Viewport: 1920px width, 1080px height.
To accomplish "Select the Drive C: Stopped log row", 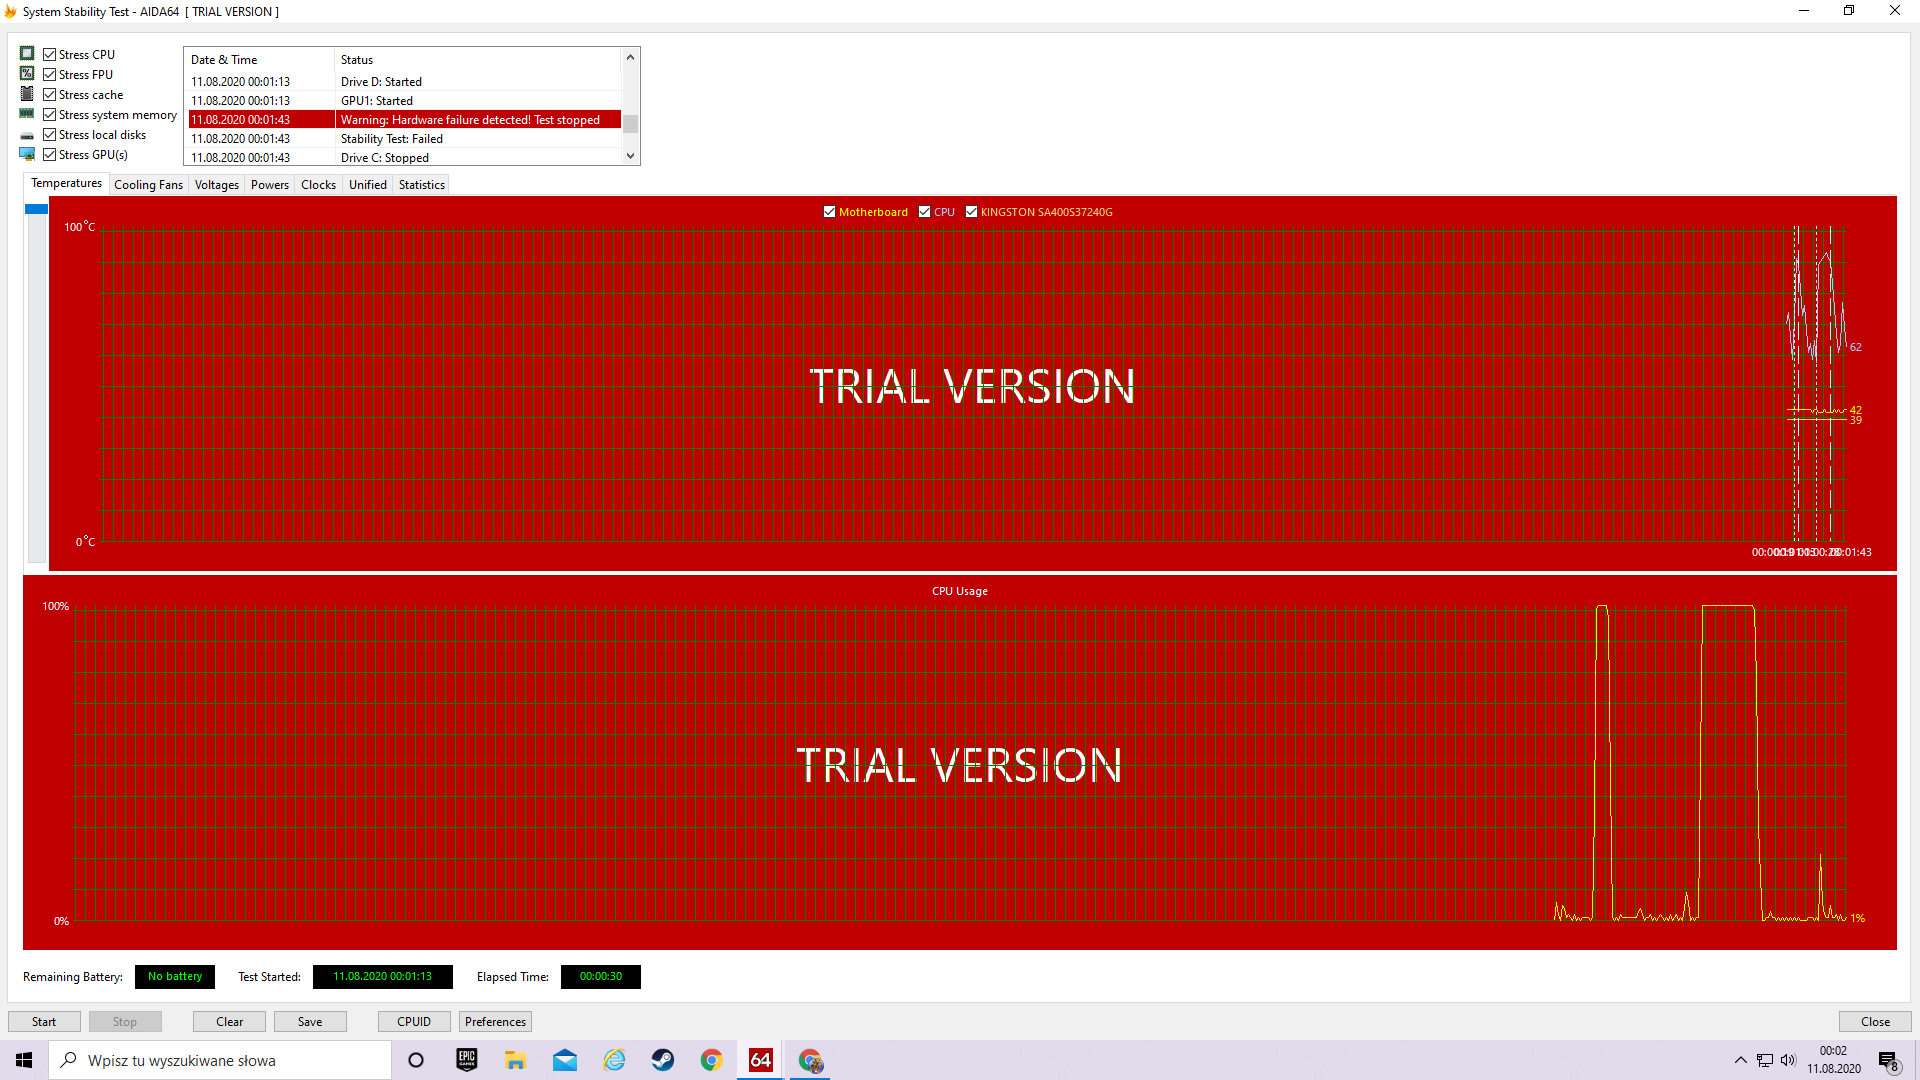I will point(405,158).
